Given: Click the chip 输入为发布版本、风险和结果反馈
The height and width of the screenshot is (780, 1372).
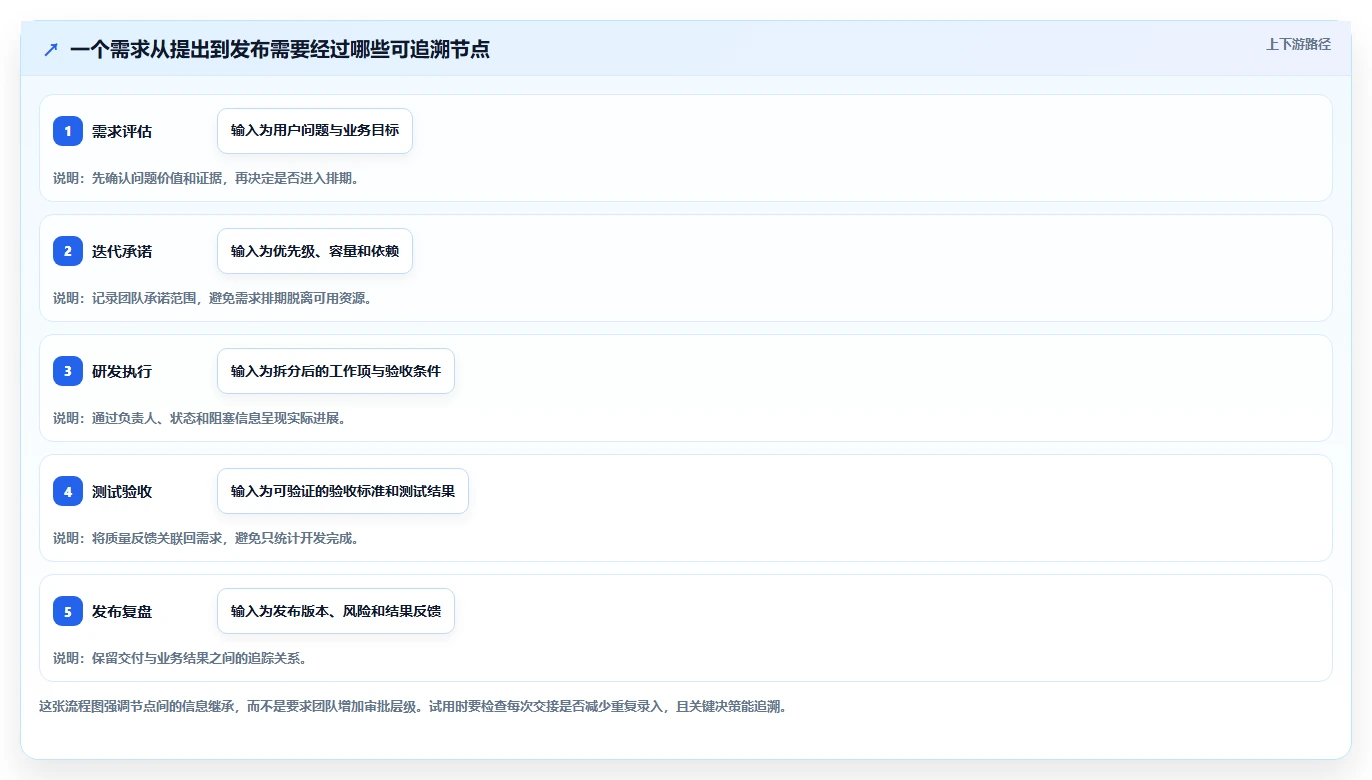Looking at the screenshot, I should click(336, 611).
